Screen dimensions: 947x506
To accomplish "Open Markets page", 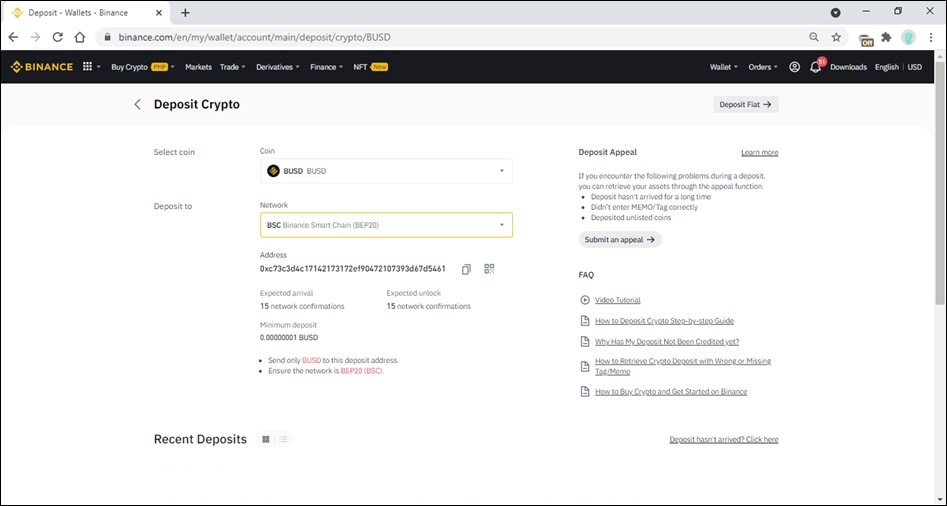I will click(x=198, y=67).
